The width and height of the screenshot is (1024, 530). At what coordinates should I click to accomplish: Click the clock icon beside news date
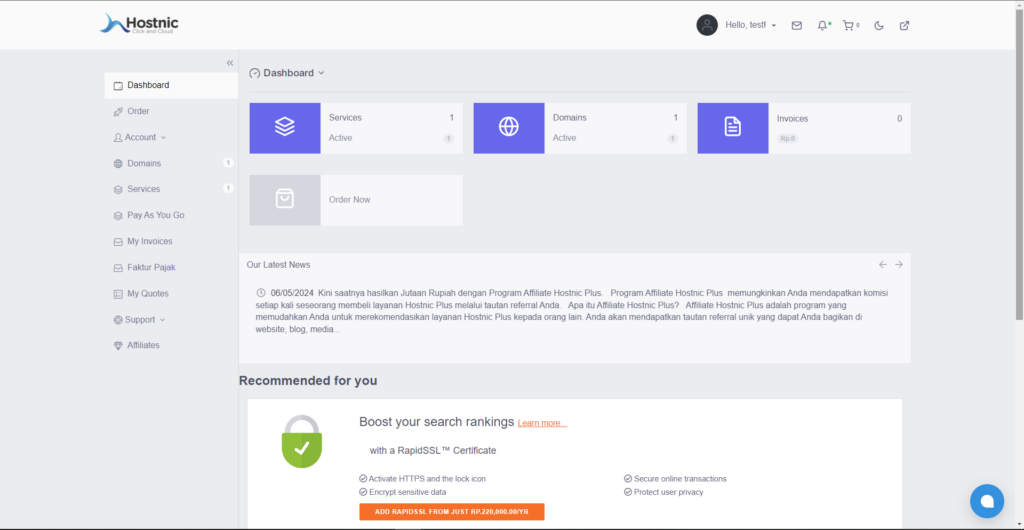pos(261,292)
